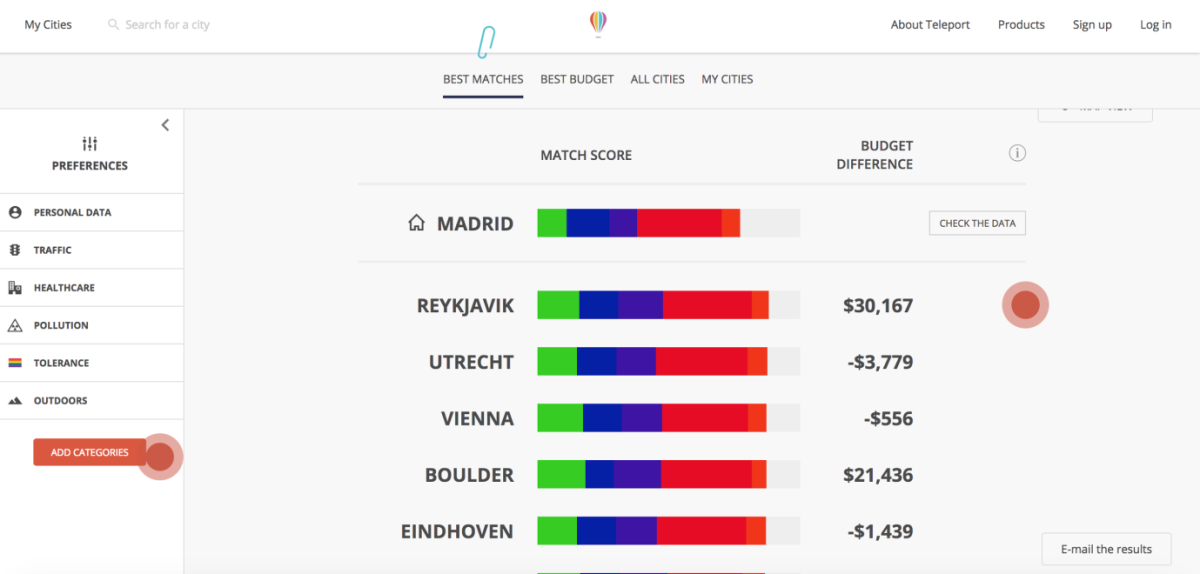
Task: Click the Teleport balloon logo
Action: pyautogui.click(x=598, y=23)
